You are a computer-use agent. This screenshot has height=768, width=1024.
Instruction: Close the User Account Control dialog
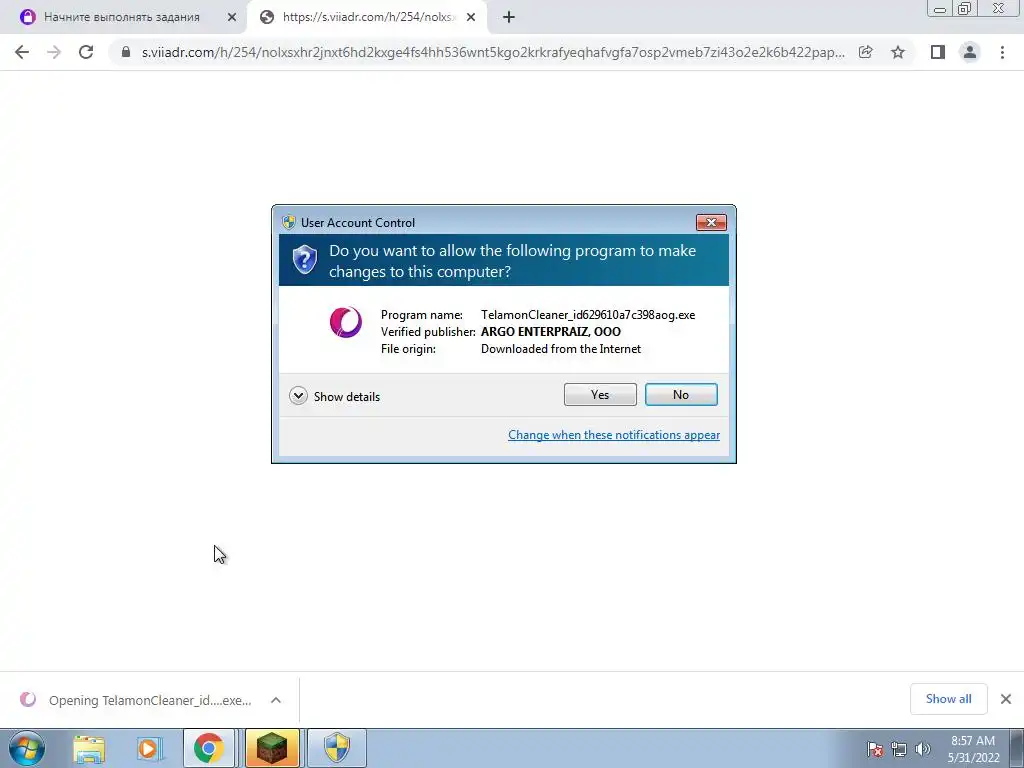[x=711, y=223]
